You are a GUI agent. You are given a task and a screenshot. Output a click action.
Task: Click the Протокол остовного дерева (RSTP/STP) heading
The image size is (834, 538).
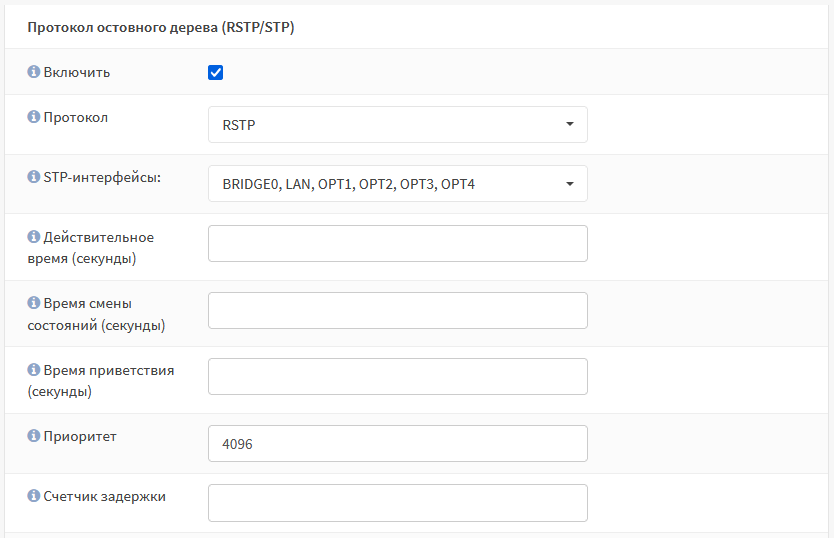tap(161, 27)
